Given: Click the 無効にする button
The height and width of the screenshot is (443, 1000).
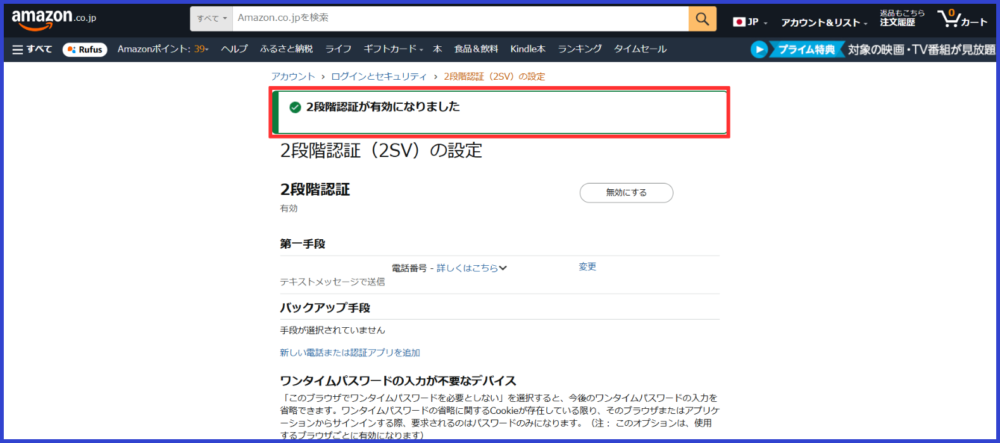Looking at the screenshot, I should (x=626, y=192).
